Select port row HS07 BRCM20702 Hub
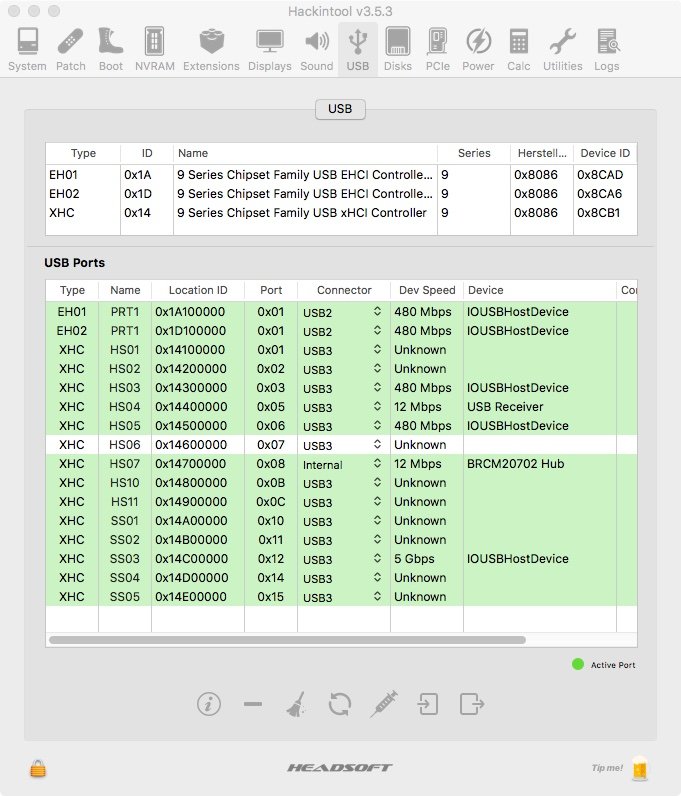 pyautogui.click(x=341, y=463)
